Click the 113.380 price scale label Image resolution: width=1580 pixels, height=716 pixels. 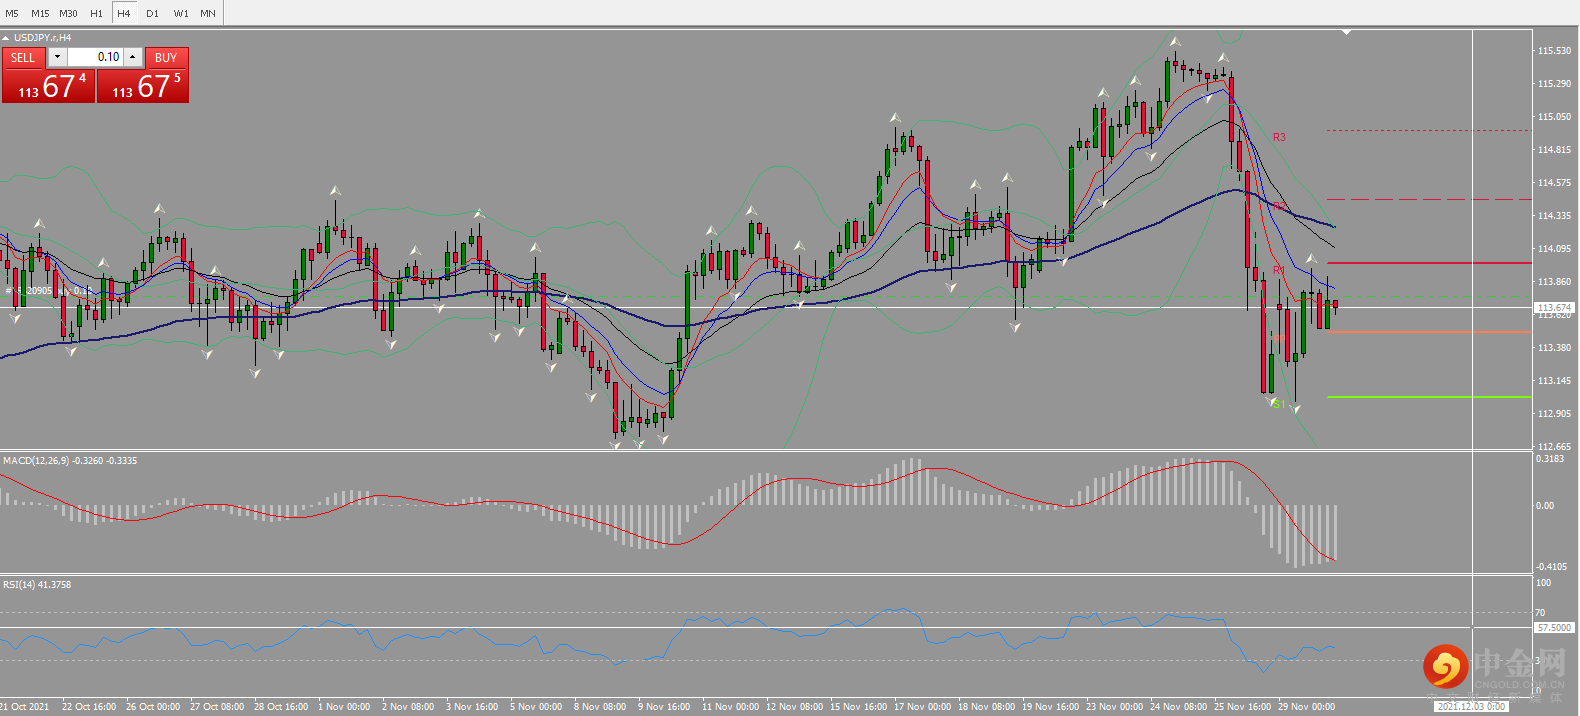tap(1554, 348)
